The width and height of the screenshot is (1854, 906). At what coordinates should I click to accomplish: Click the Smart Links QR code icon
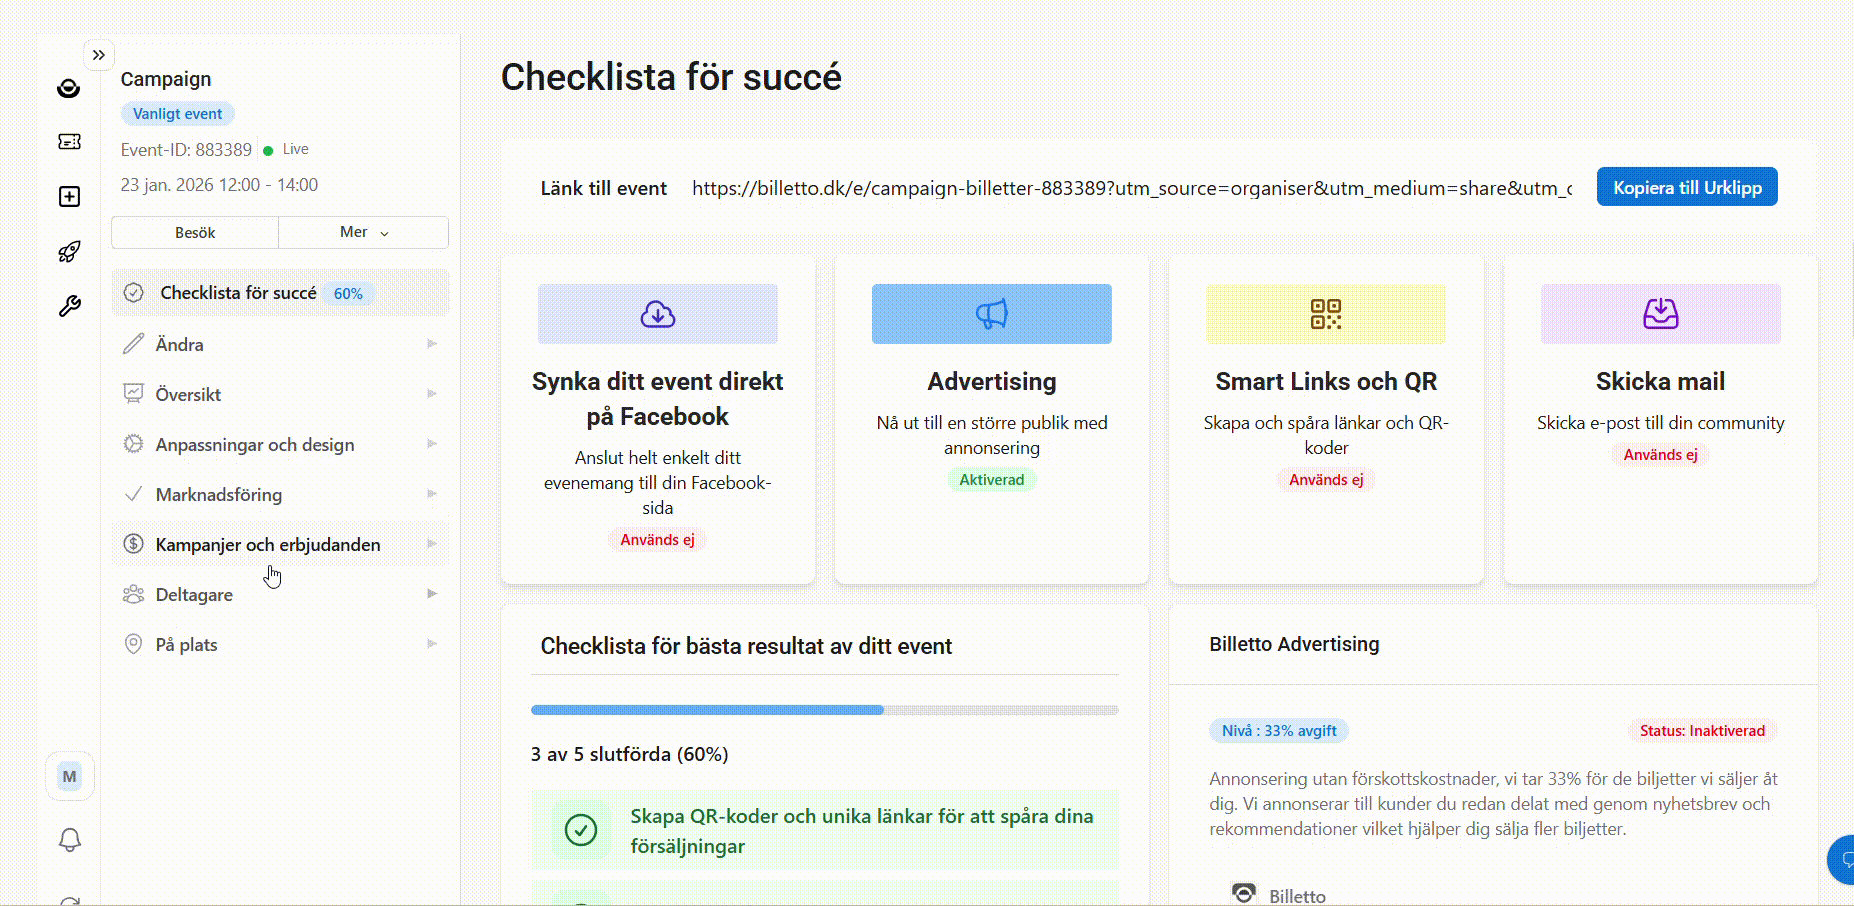pos(1325,314)
